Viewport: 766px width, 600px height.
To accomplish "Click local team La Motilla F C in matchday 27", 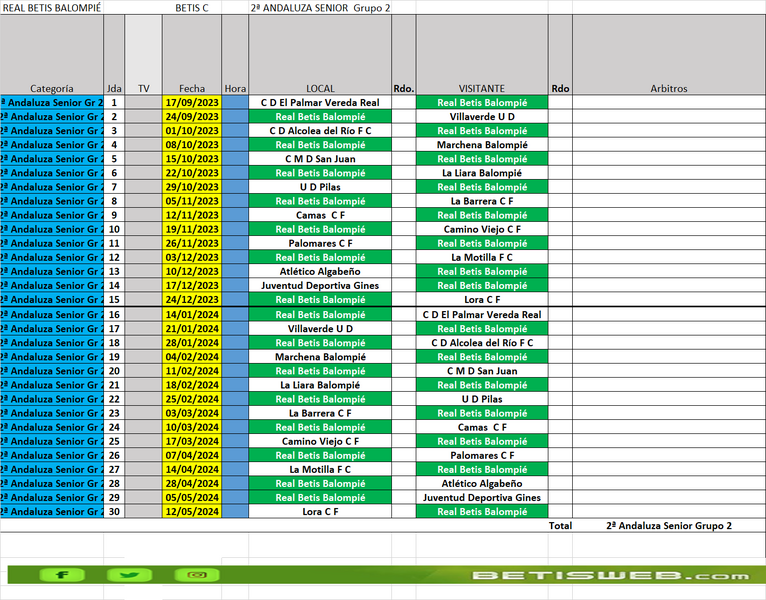I will pos(320,470).
